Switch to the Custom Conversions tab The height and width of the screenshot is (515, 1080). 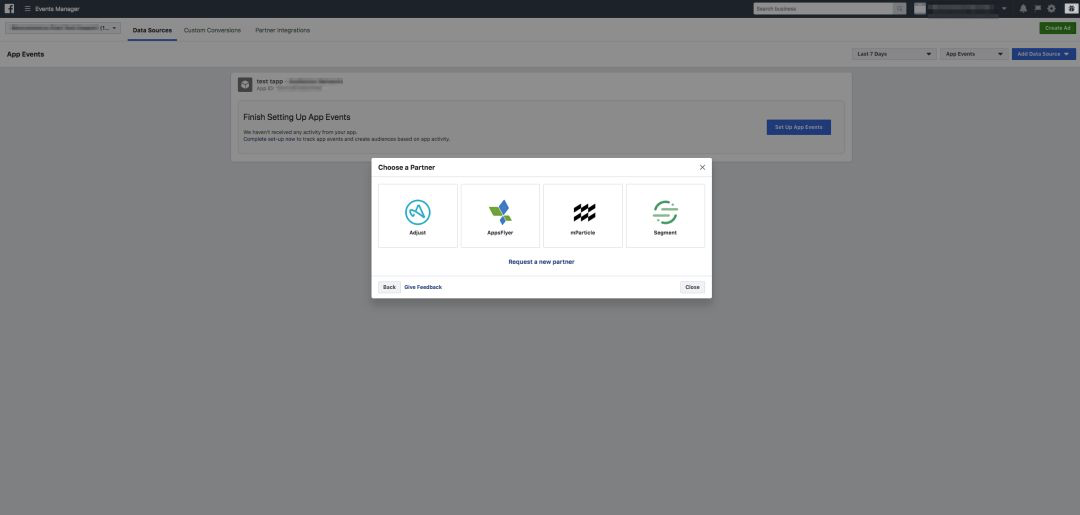(212, 30)
